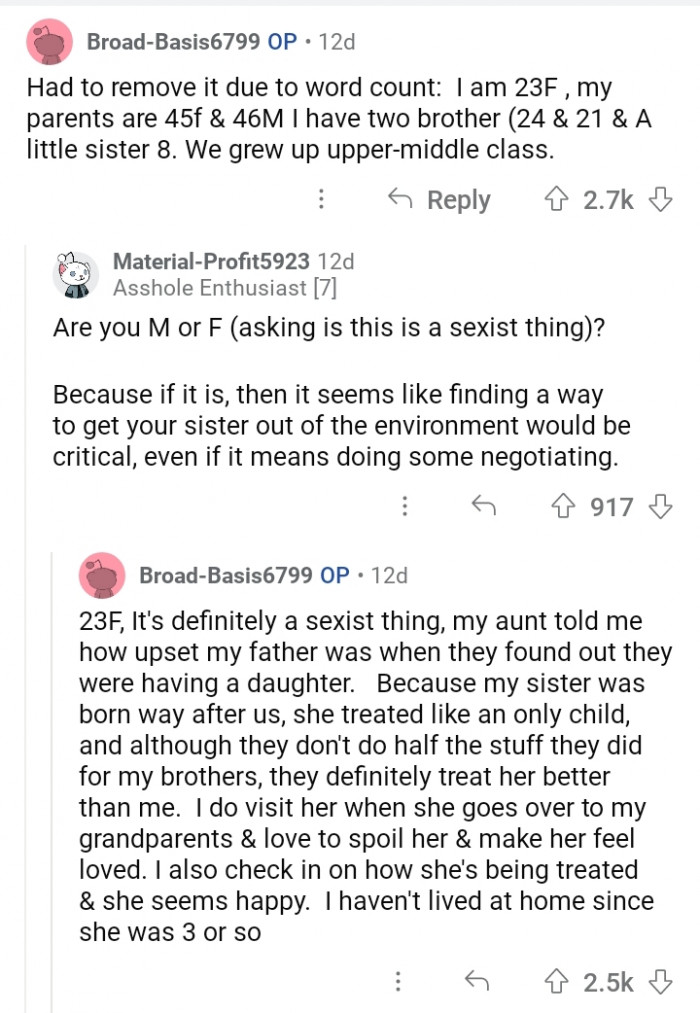Click the reply arrow on the 917 comment
The height and width of the screenshot is (1013, 700).
487,507
